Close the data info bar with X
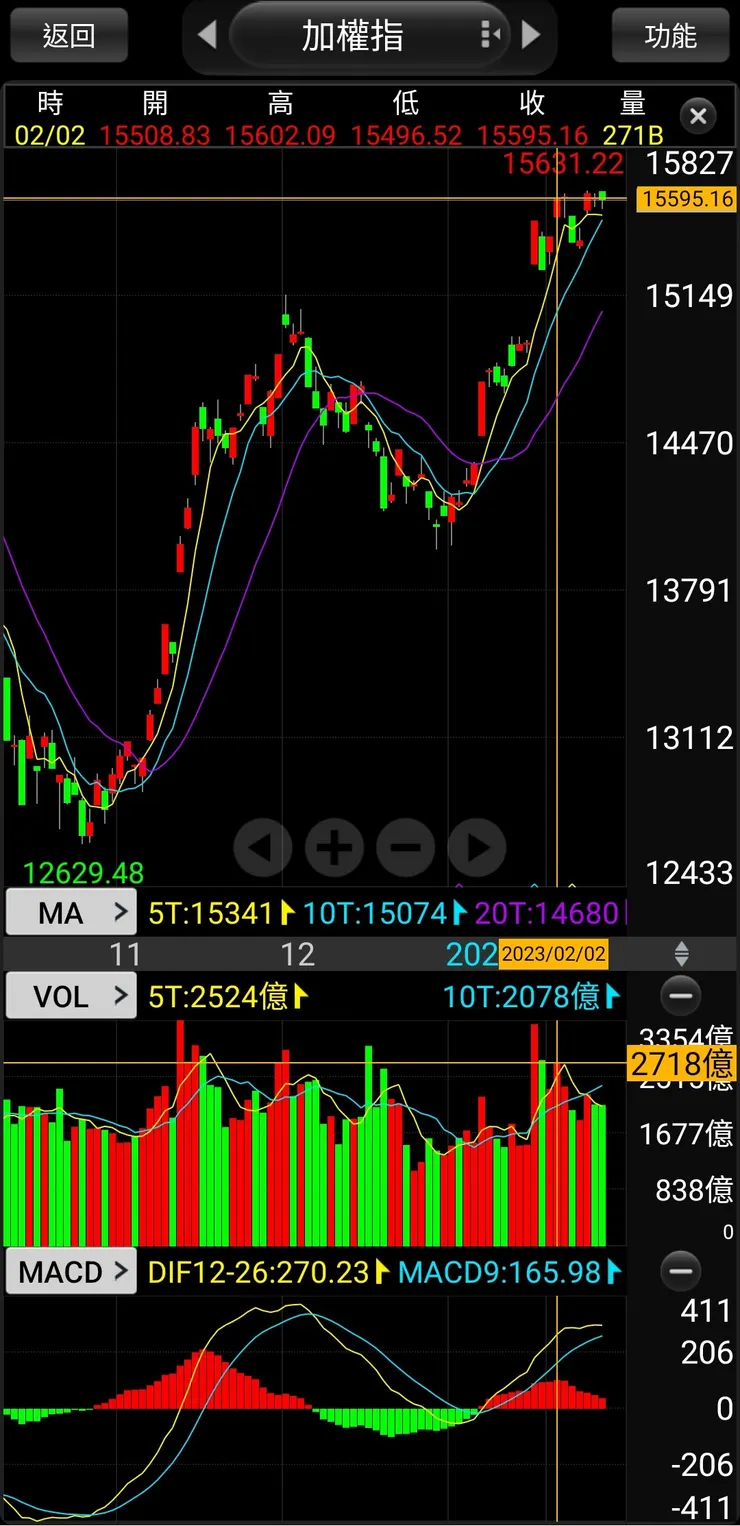Image resolution: width=740 pixels, height=1526 pixels. click(698, 116)
